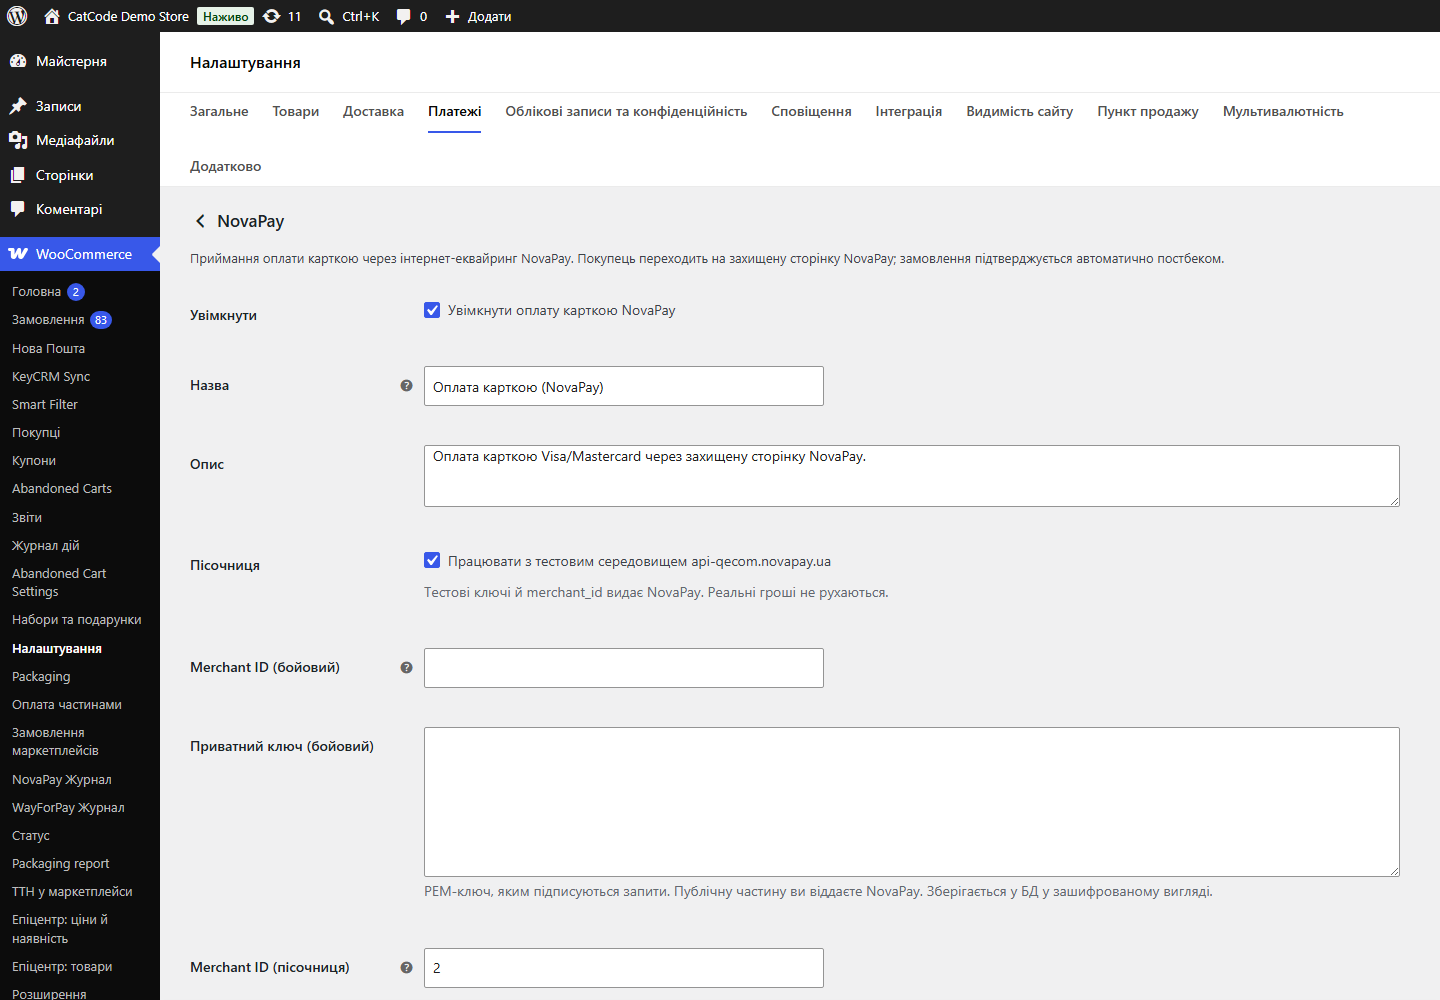The height and width of the screenshot is (1000, 1440).
Task: Open Набори та подарунки page
Action: point(77,620)
